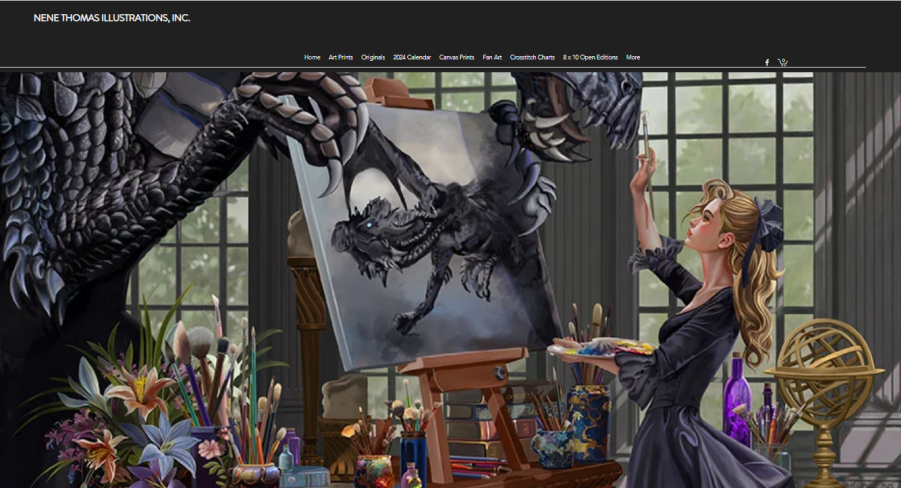The width and height of the screenshot is (901, 488).
Task: Expand the More menu
Action: pyautogui.click(x=633, y=57)
